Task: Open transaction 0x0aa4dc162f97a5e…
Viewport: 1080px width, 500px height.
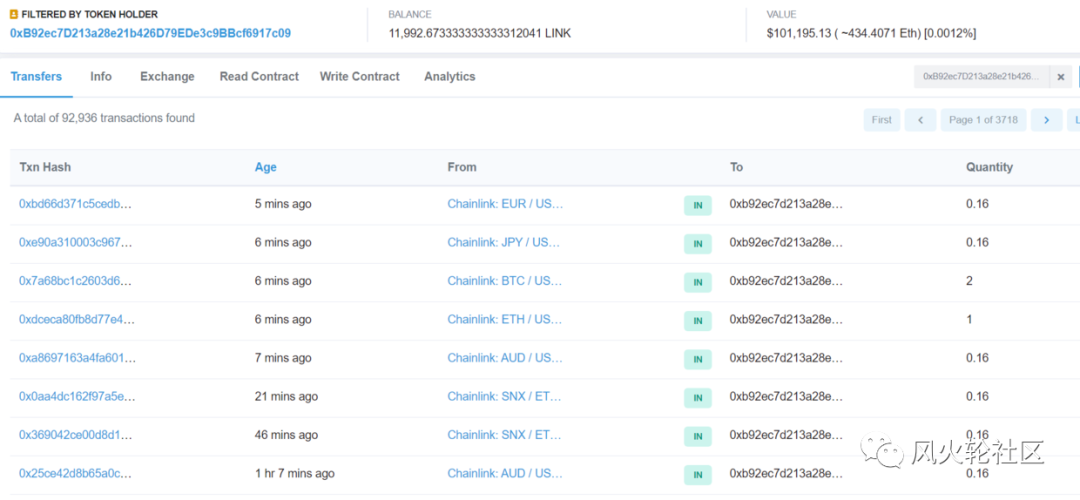Action: pyautogui.click(x=77, y=397)
